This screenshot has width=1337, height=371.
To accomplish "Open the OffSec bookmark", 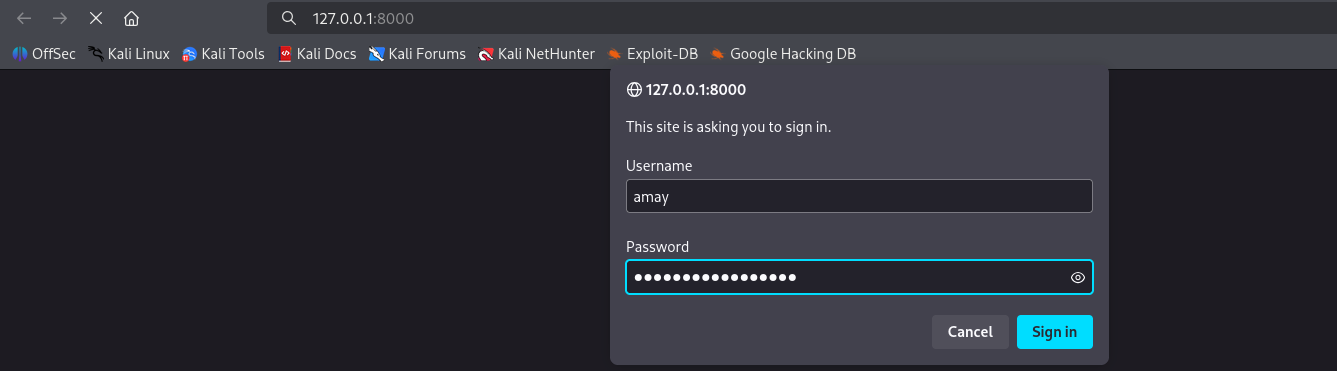I will click(44, 54).
